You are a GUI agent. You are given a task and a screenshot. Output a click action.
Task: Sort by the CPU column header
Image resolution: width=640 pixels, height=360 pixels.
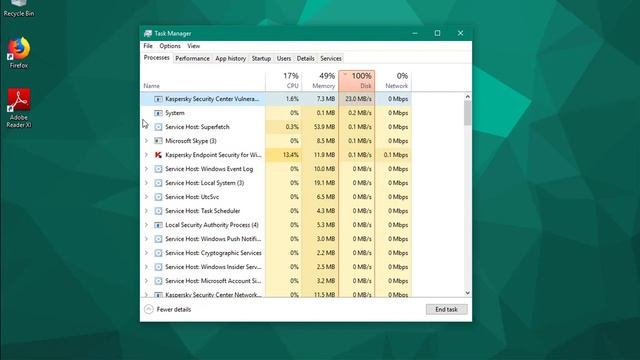click(284, 80)
